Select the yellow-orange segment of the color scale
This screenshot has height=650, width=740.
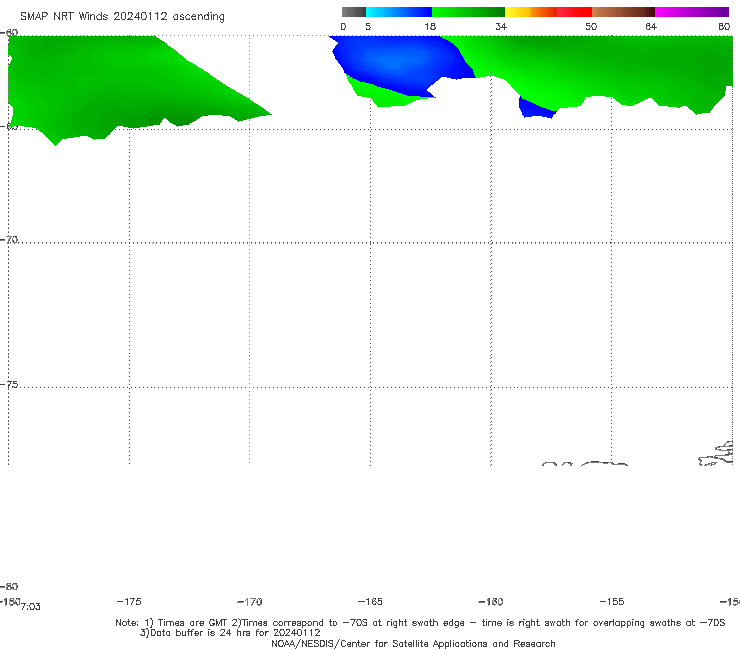(x=530, y=12)
